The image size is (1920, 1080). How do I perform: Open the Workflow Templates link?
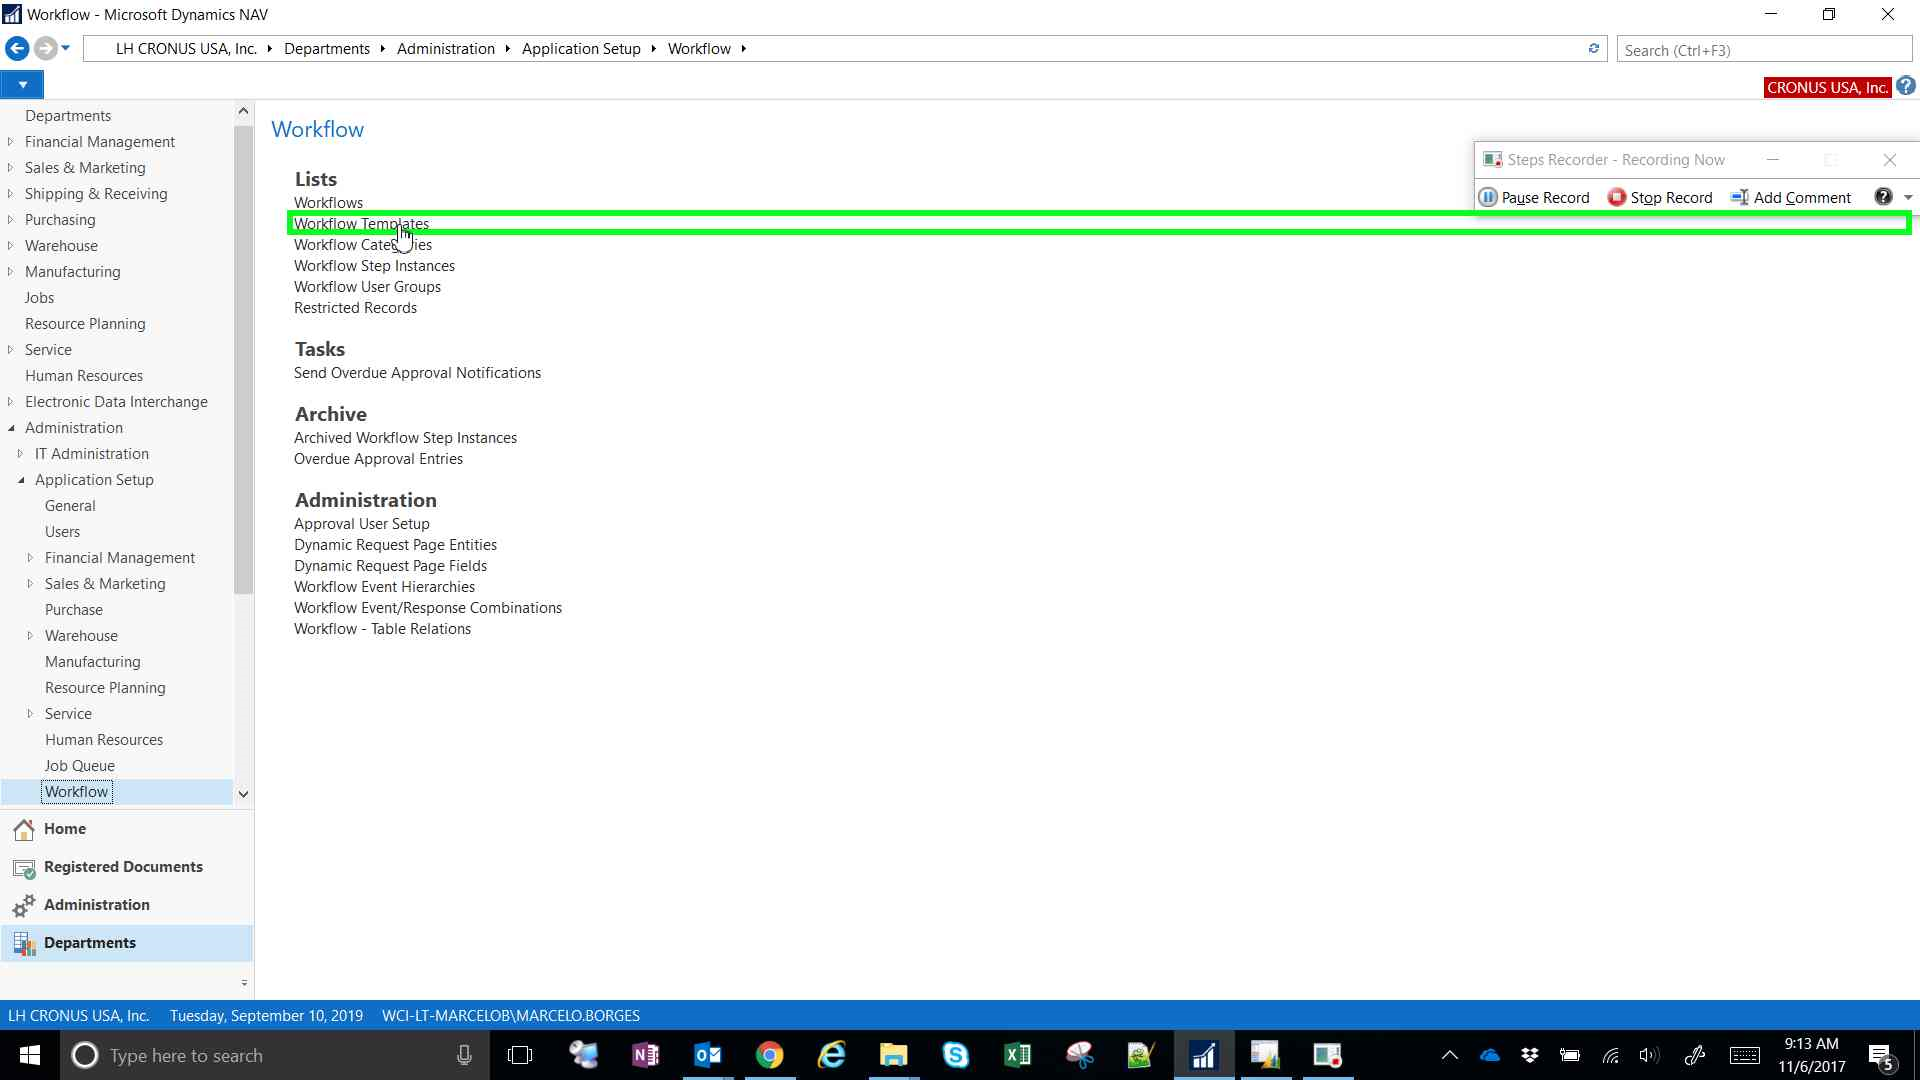tap(361, 224)
